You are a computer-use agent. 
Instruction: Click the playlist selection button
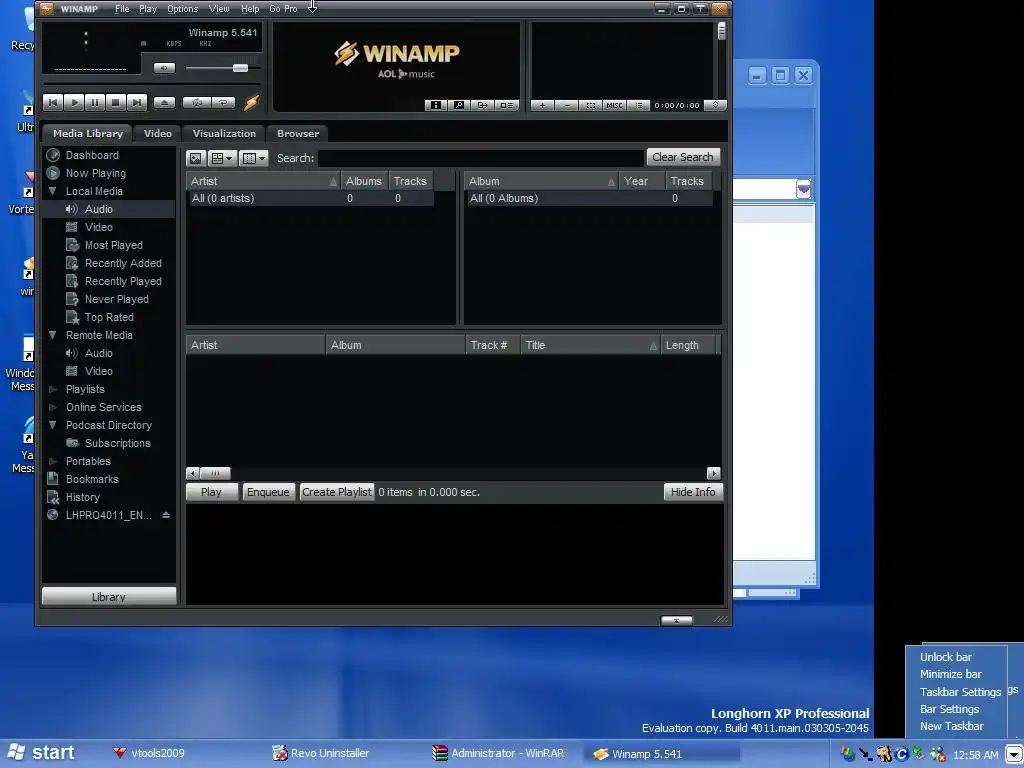pyautogui.click(x=590, y=105)
